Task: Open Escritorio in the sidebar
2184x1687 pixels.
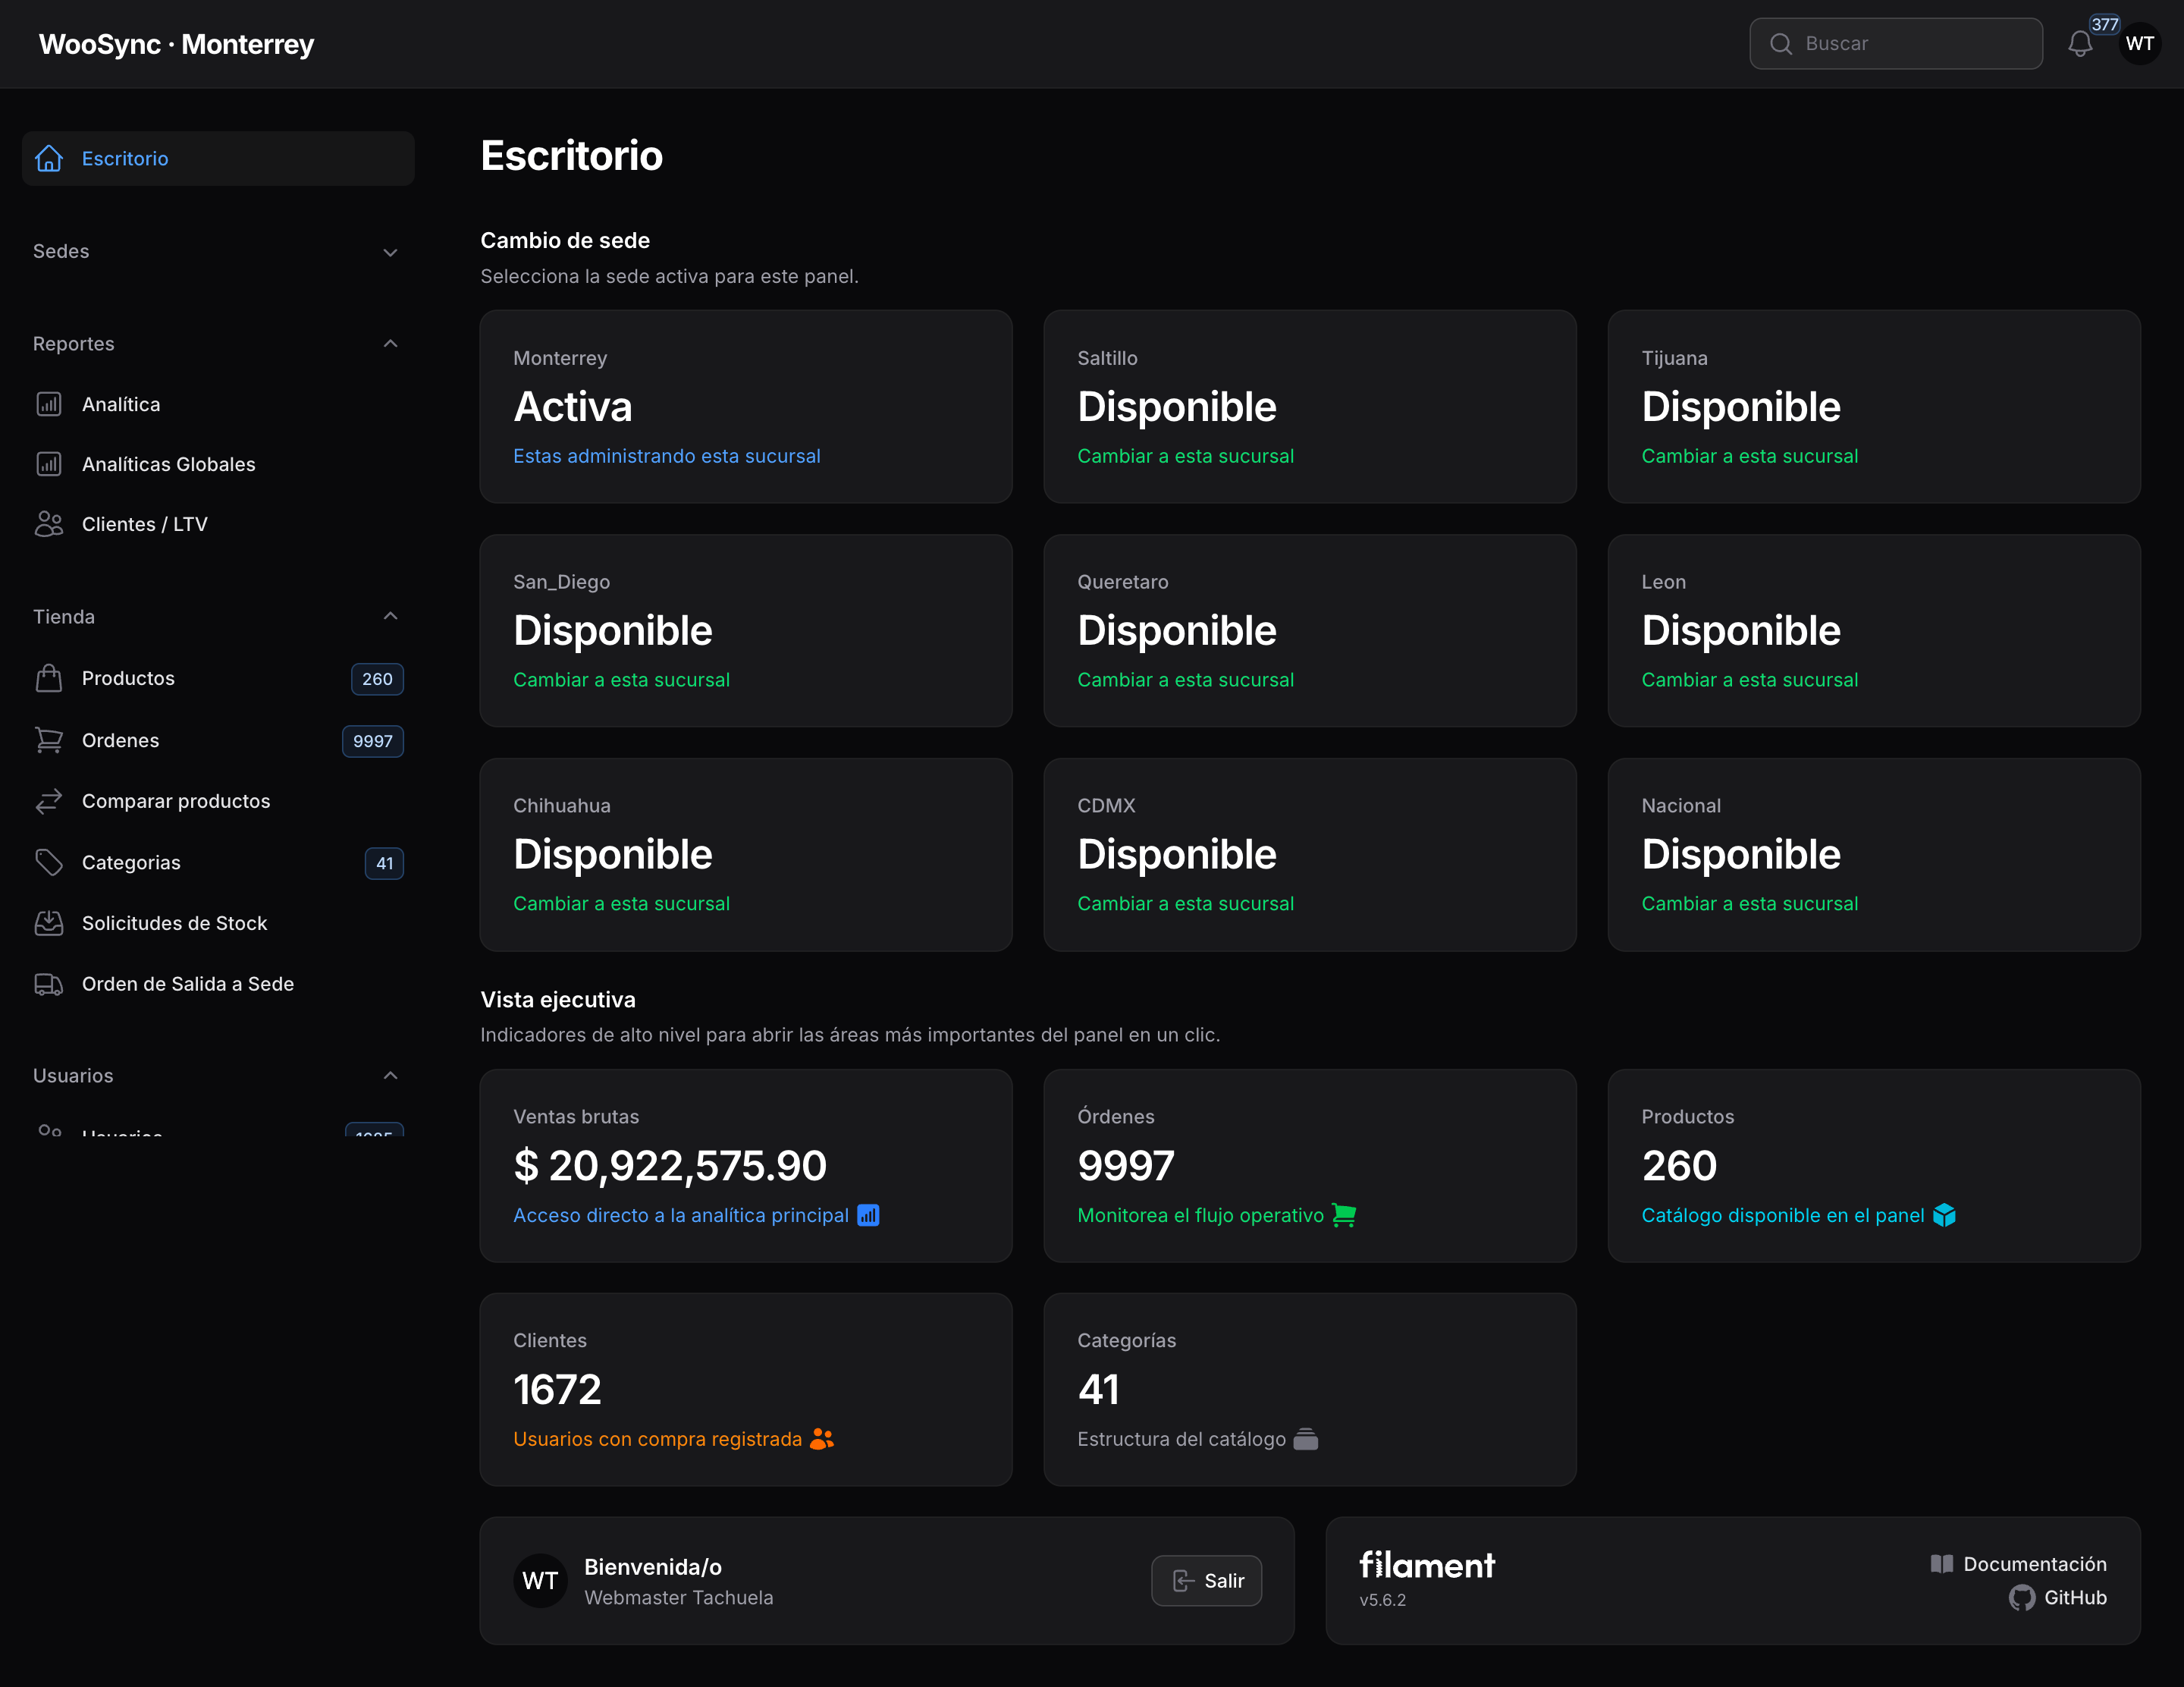Action: (218, 158)
